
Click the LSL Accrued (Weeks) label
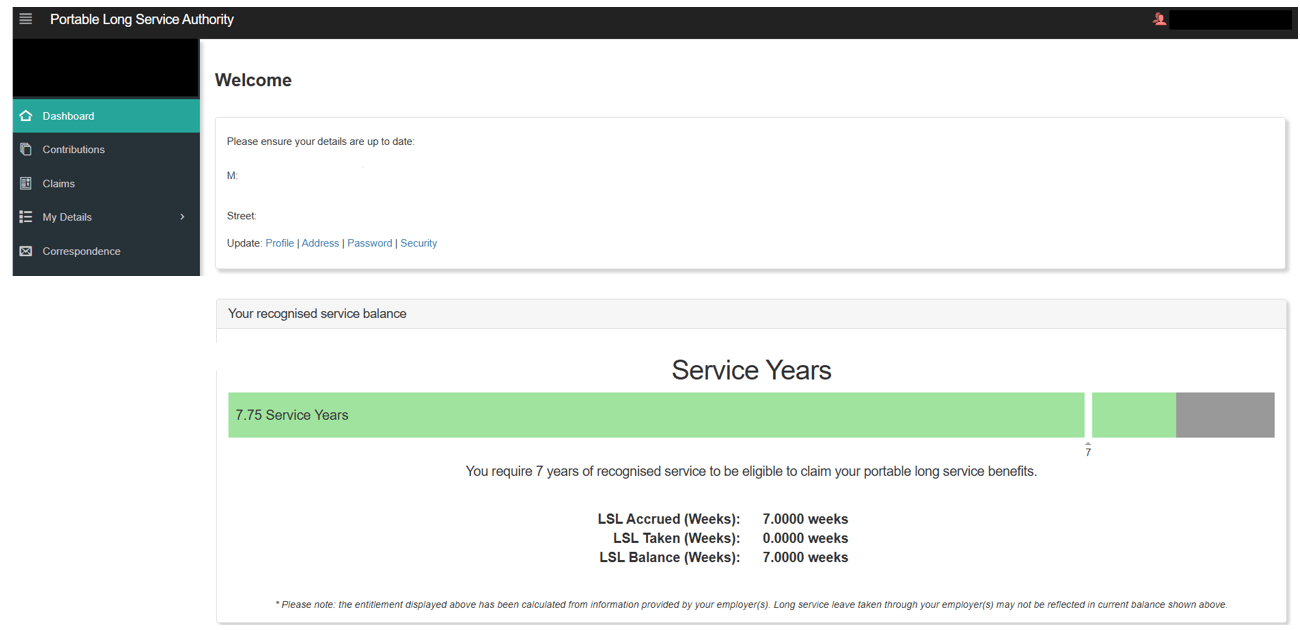[x=668, y=519]
